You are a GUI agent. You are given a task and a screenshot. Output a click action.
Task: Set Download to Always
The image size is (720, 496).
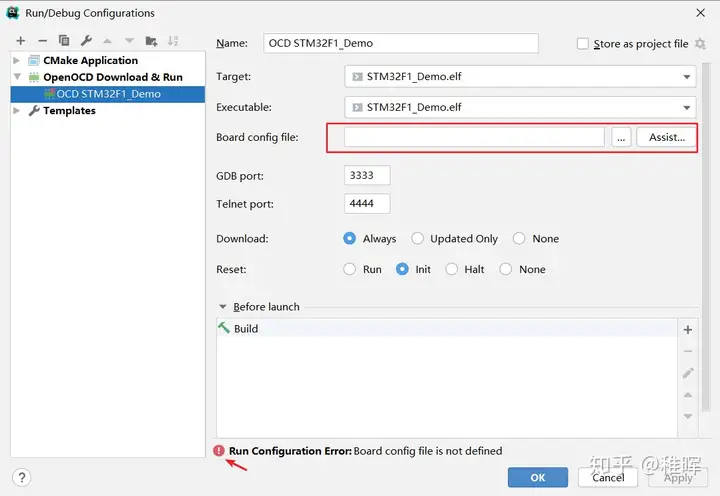tap(349, 238)
